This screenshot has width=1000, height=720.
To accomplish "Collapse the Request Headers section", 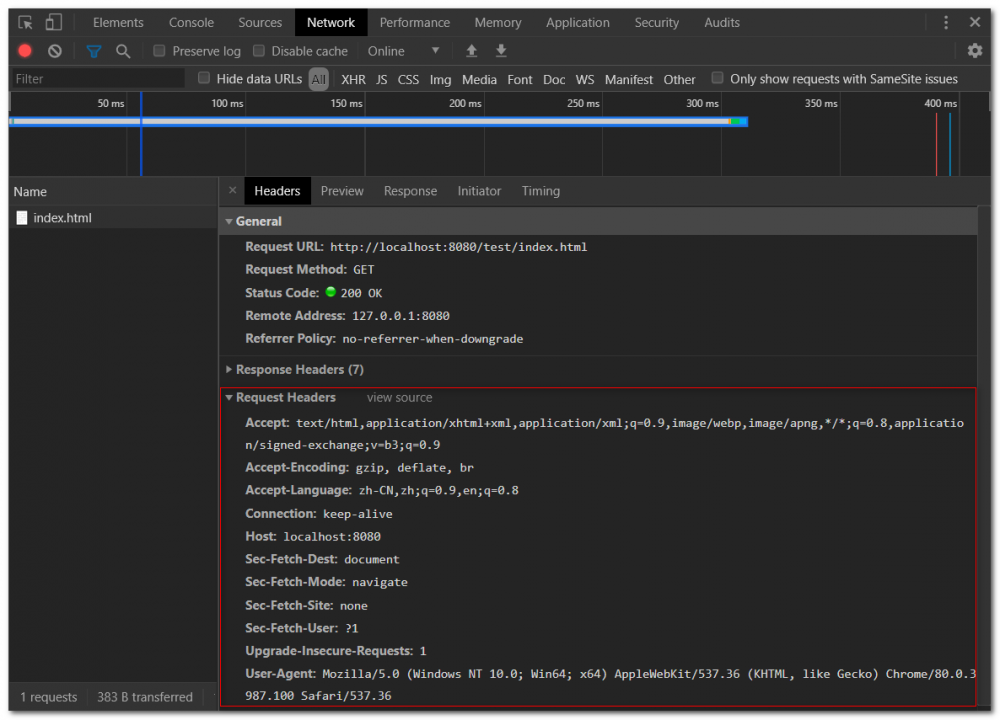I will (x=229, y=397).
